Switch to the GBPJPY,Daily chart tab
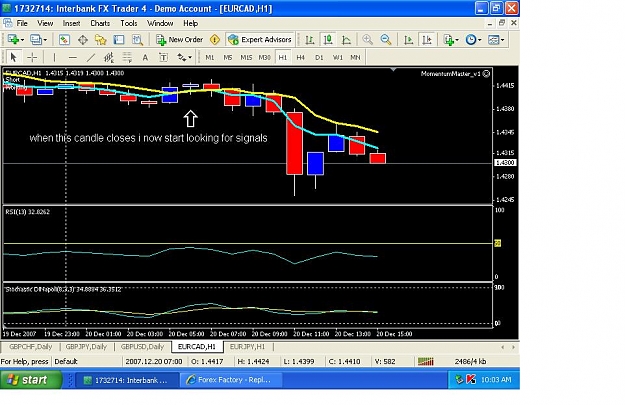 [x=86, y=346]
